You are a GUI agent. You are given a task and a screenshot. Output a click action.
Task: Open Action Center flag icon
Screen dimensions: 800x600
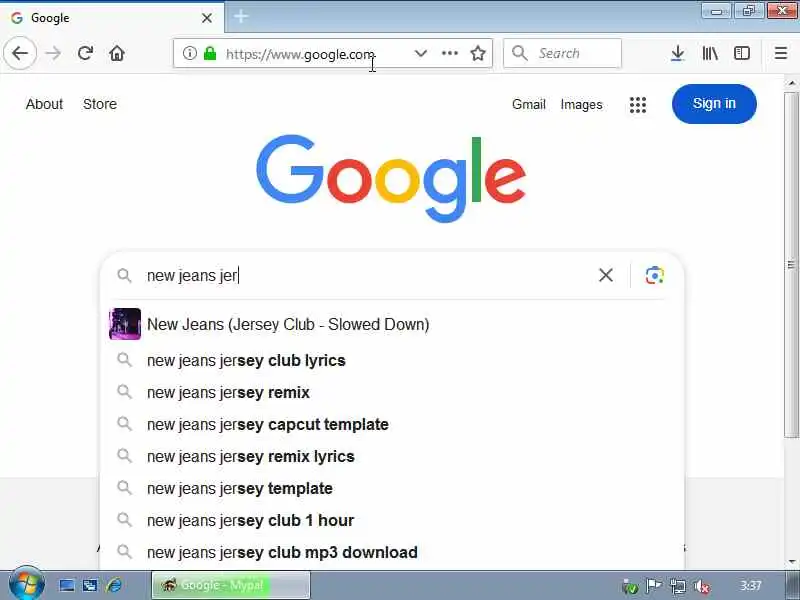[654, 586]
